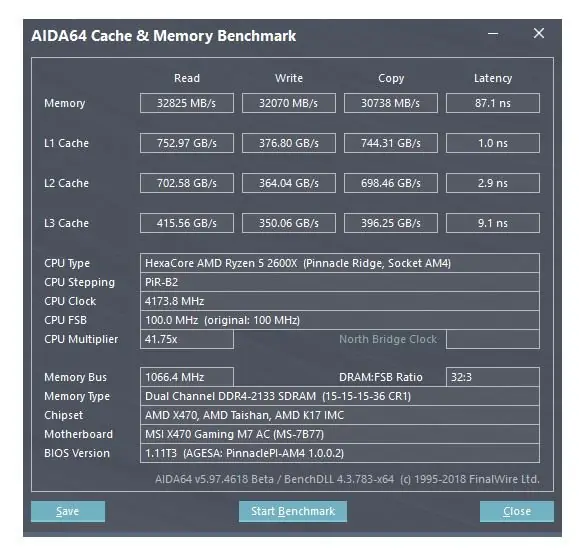Click Memory Type field DDR4-2133 SDRAM
Image resolution: width=579 pixels, height=555 pixels.
340,396
